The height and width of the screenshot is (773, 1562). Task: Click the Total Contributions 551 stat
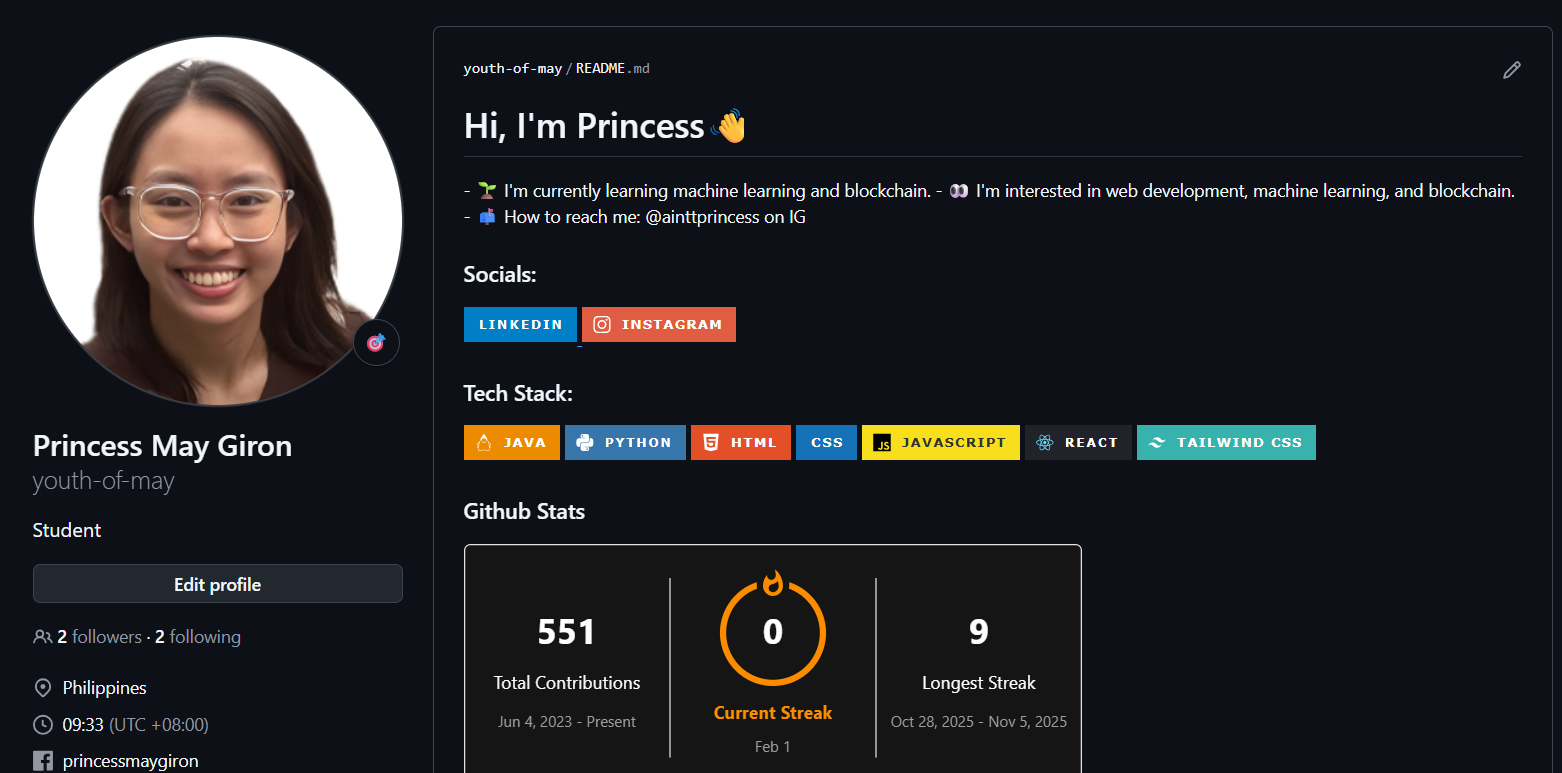566,632
